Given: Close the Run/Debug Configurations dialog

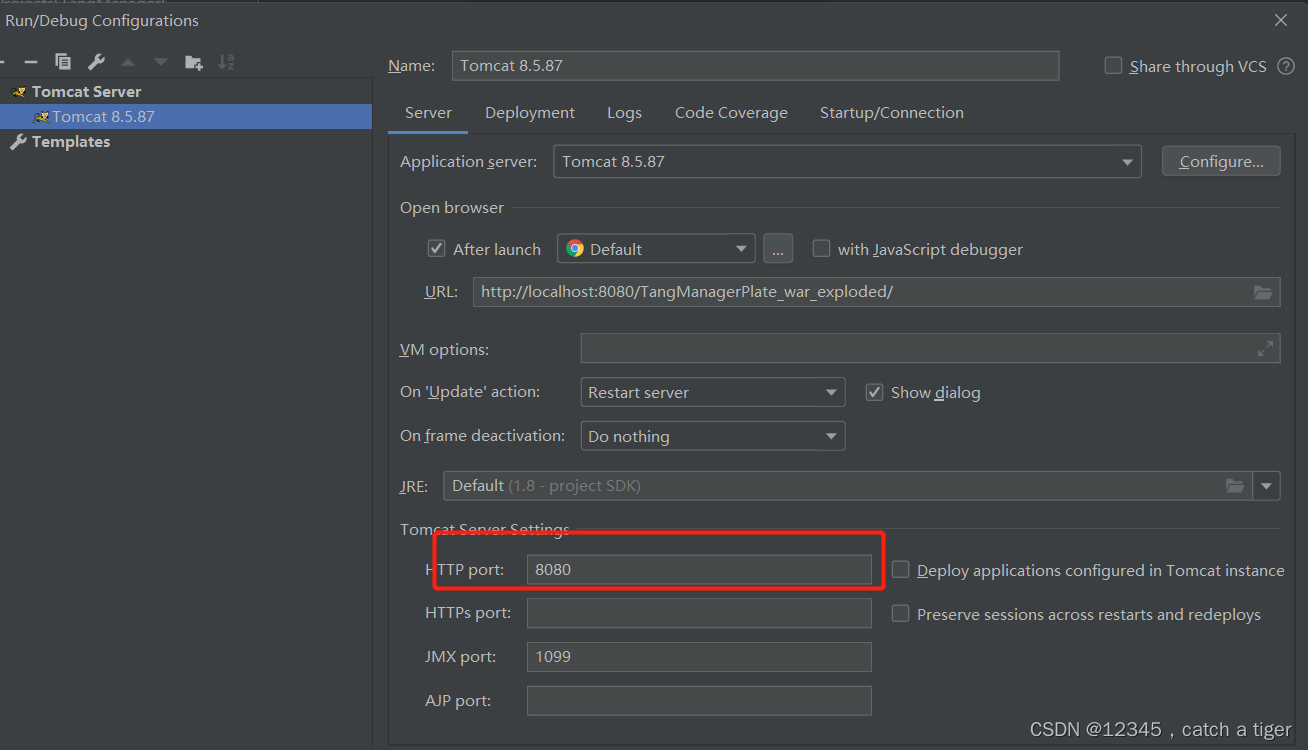Looking at the screenshot, I should tap(1281, 20).
